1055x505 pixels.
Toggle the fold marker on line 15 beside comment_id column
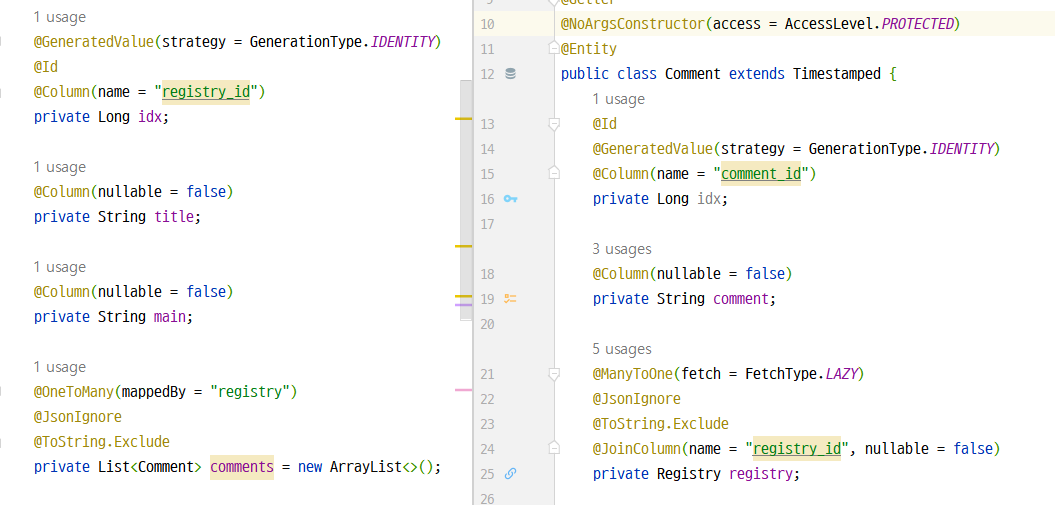click(x=554, y=173)
